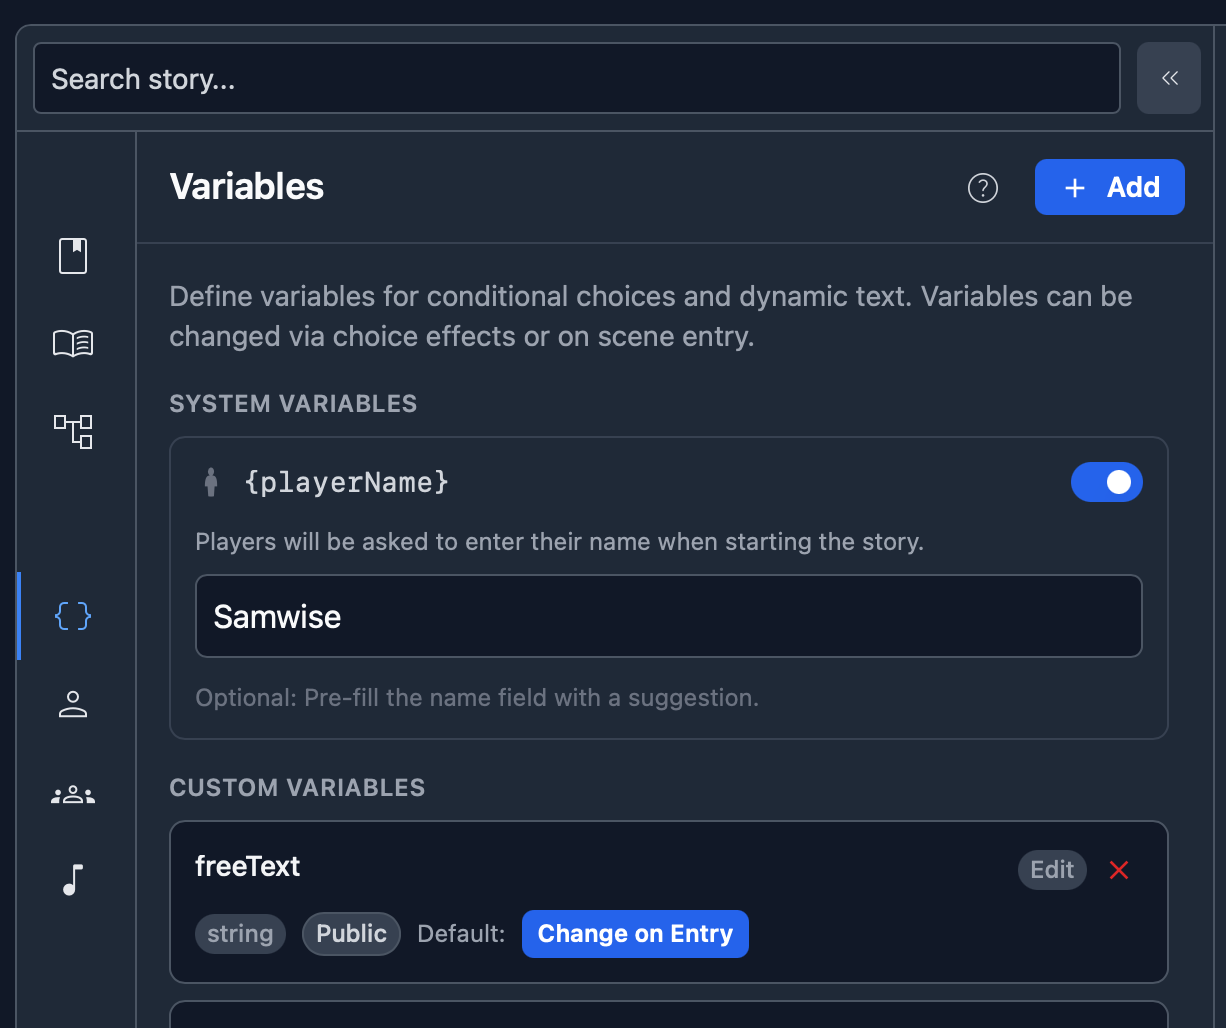The width and height of the screenshot is (1226, 1028).
Task: Collapse the sidebar with double chevron button
Action: pos(1169,78)
